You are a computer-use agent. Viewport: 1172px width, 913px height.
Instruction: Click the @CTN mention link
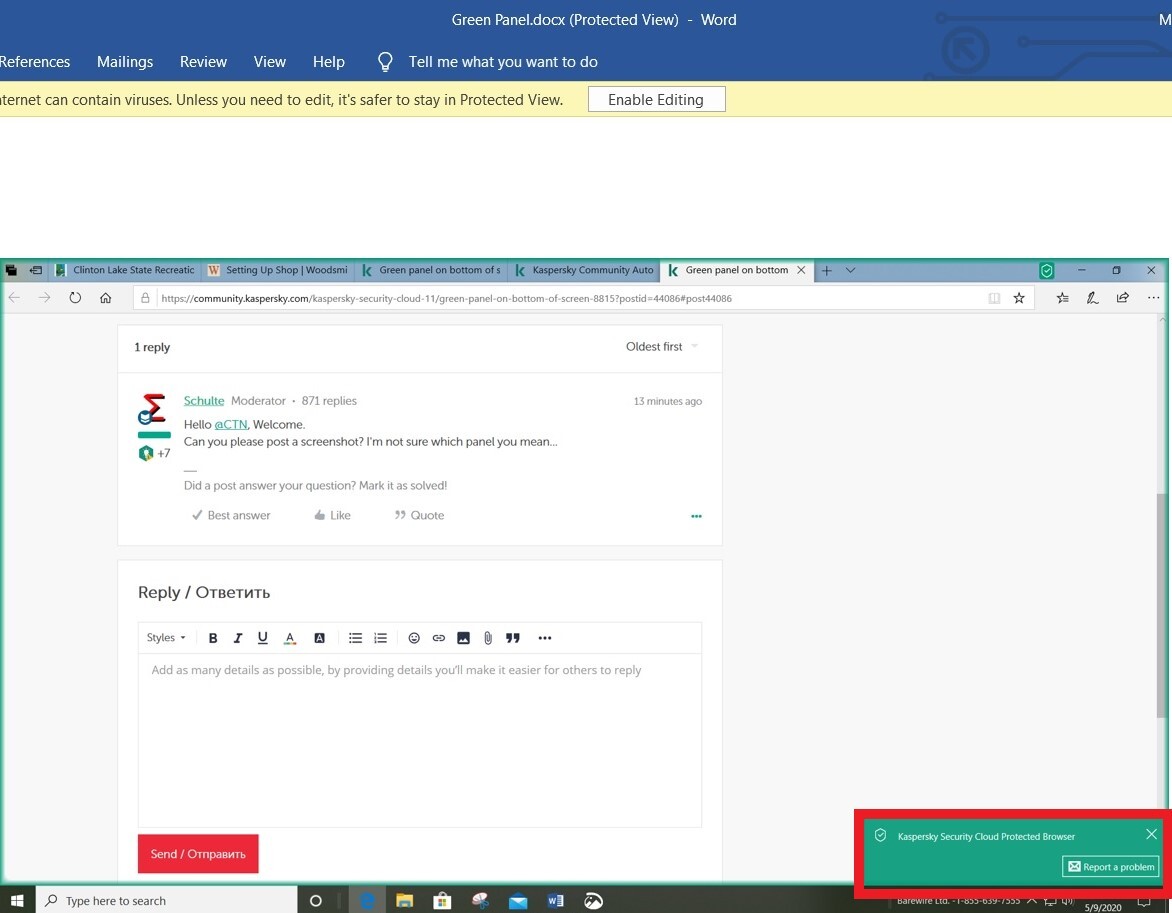(x=230, y=425)
